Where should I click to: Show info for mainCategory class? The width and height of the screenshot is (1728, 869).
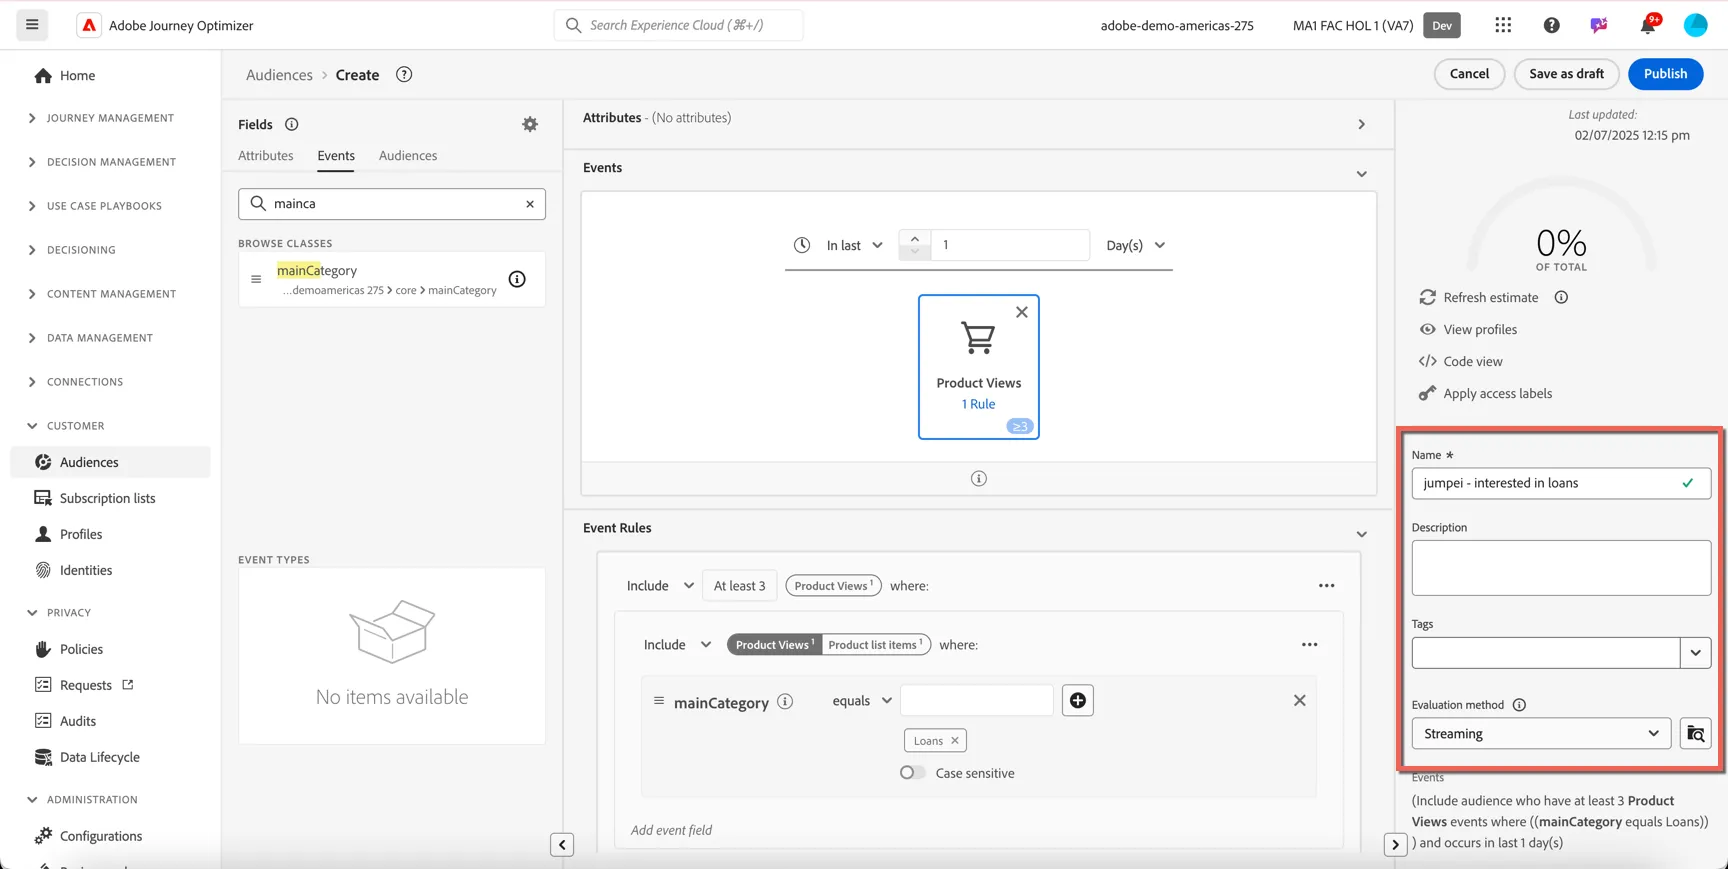517,279
